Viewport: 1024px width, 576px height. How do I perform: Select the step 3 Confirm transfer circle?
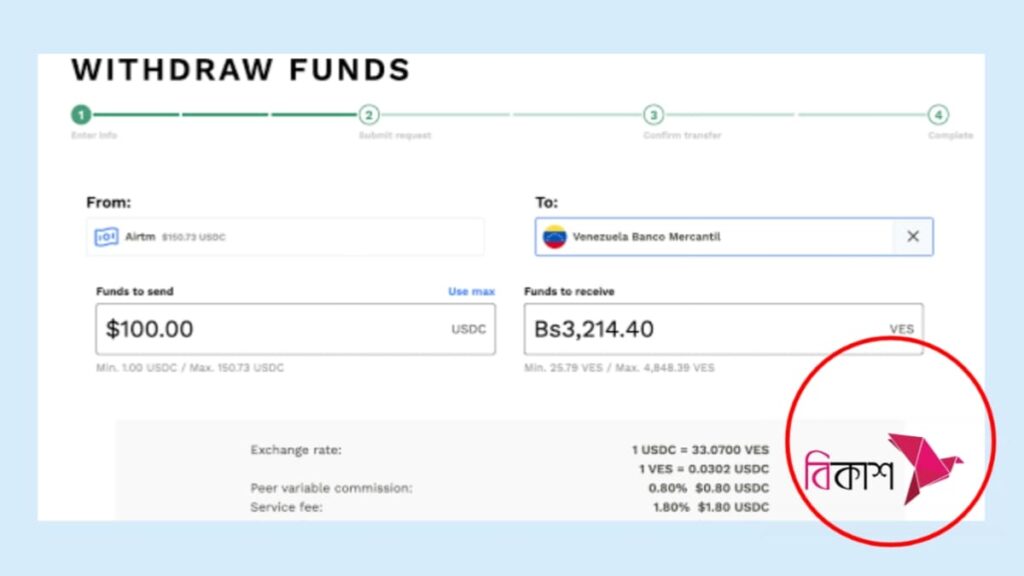pos(653,115)
